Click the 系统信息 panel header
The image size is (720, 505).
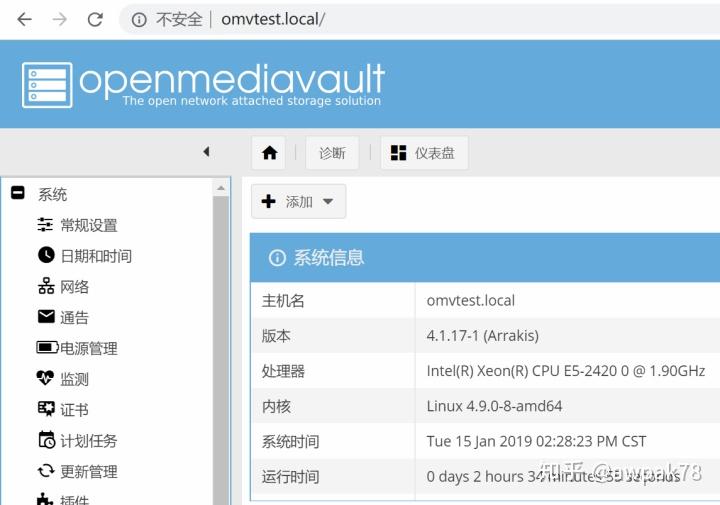click(485, 258)
